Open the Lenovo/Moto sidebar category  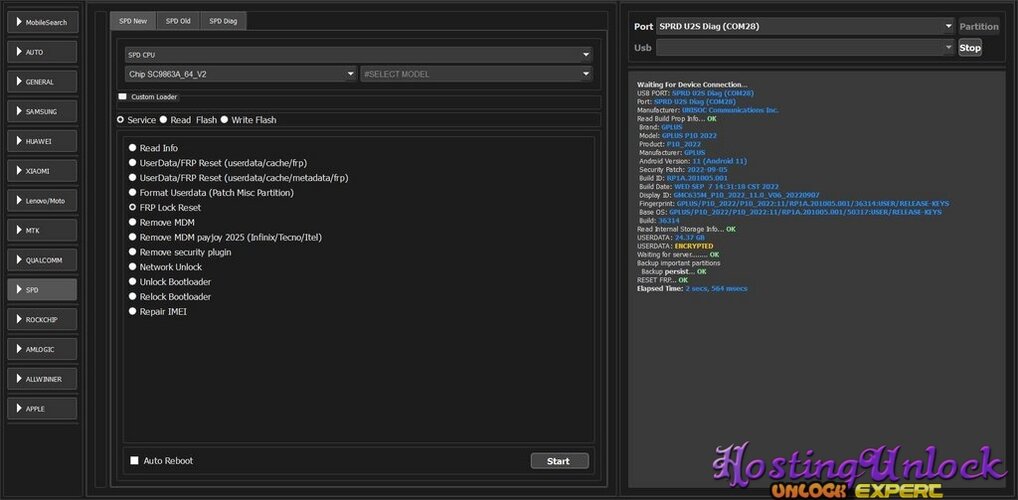click(x=42, y=201)
